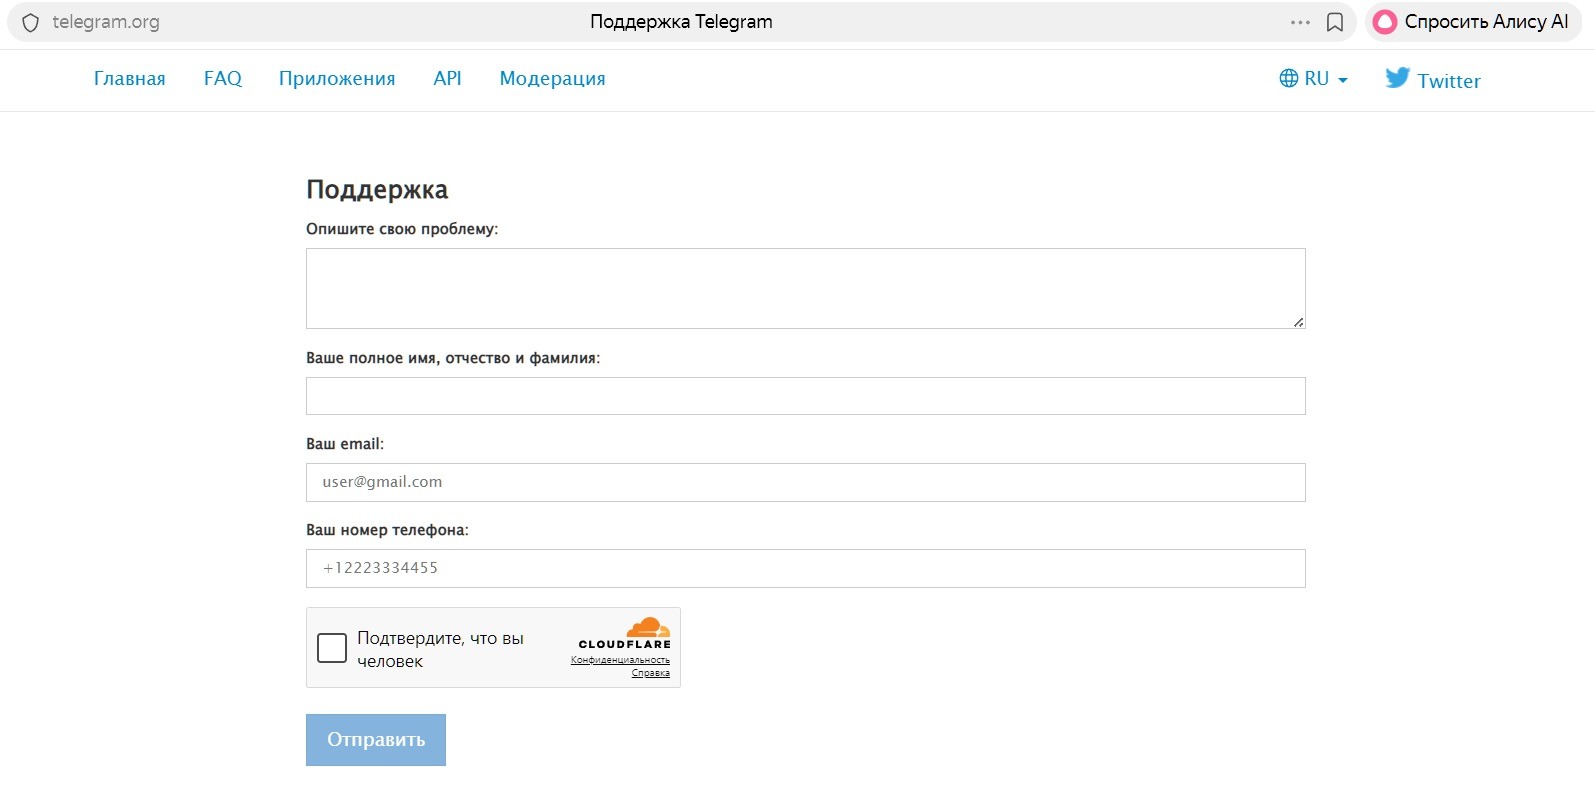Click the Twitter bird icon

pos(1397,78)
